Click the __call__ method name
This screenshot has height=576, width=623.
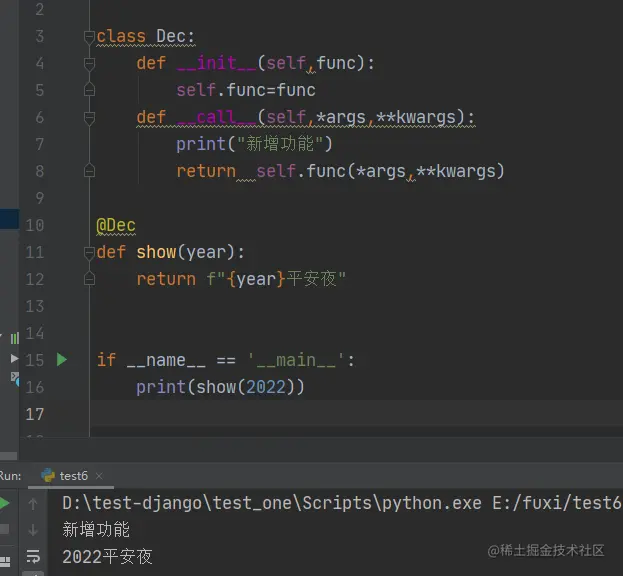[x=217, y=117]
